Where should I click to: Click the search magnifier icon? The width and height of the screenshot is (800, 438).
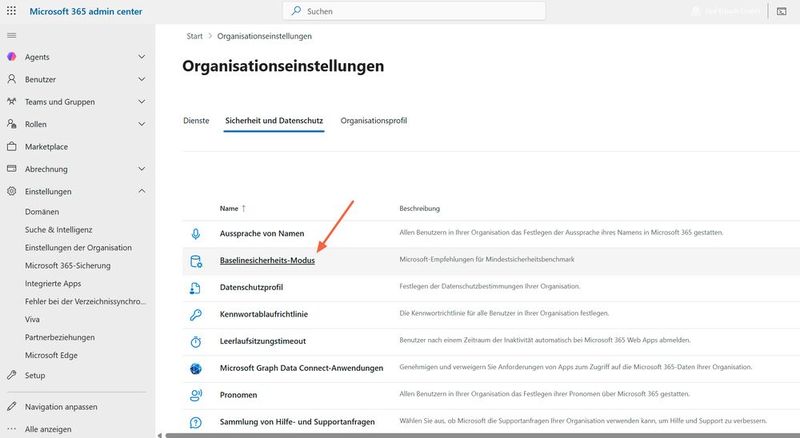296,11
